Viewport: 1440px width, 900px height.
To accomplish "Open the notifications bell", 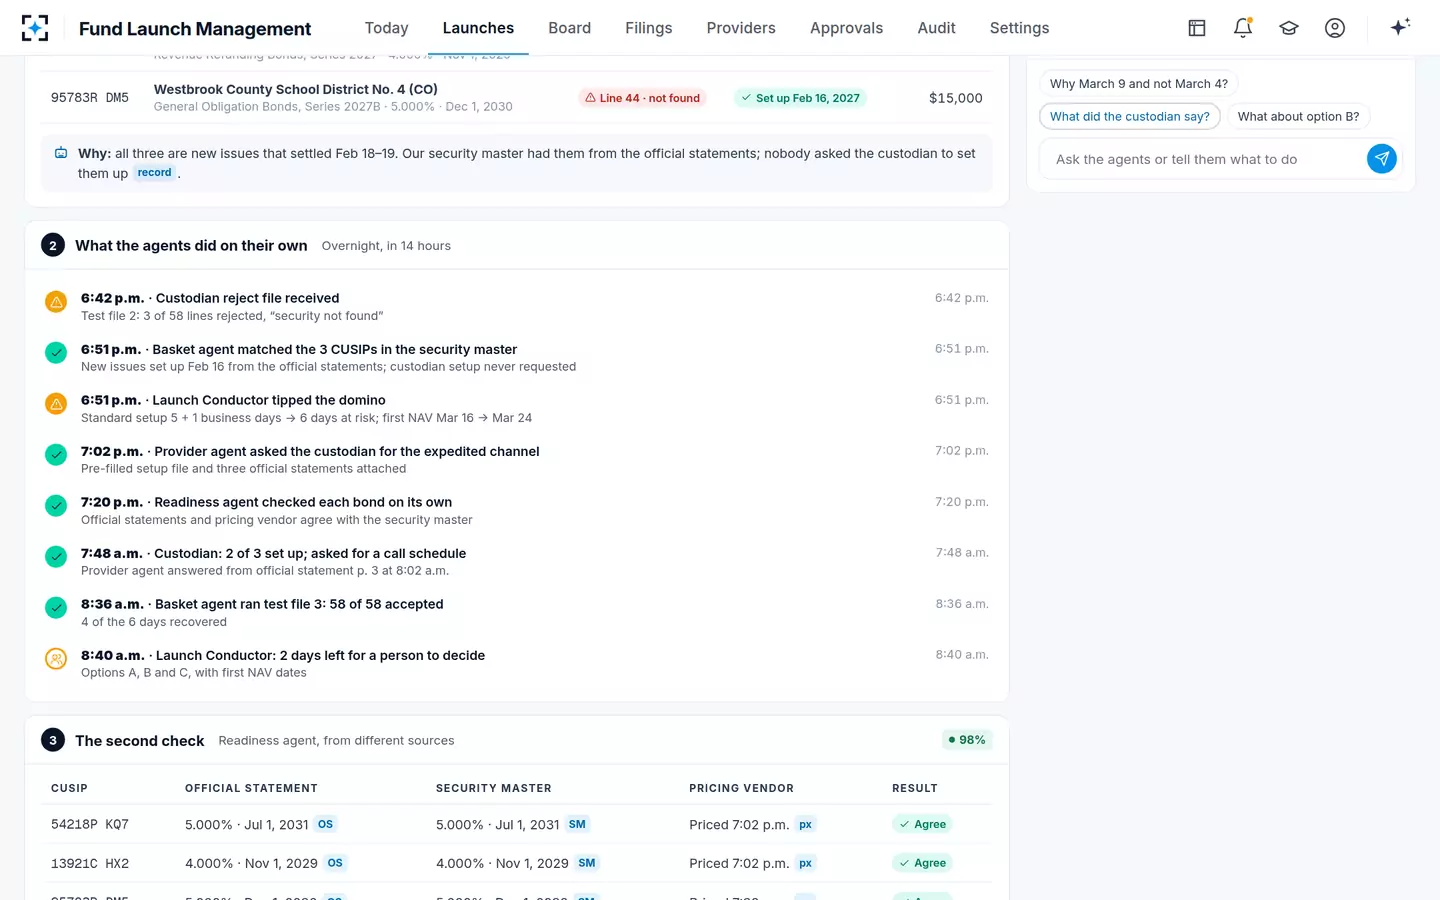I will (1243, 28).
